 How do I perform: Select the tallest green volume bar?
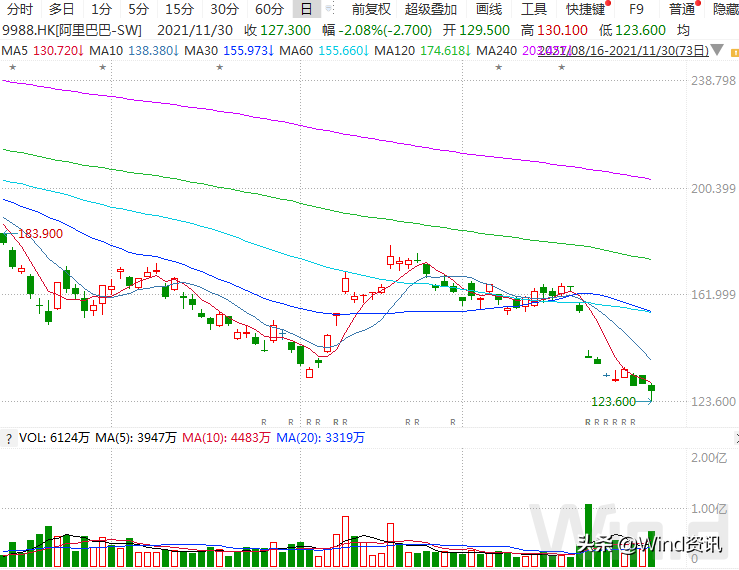[588, 536]
